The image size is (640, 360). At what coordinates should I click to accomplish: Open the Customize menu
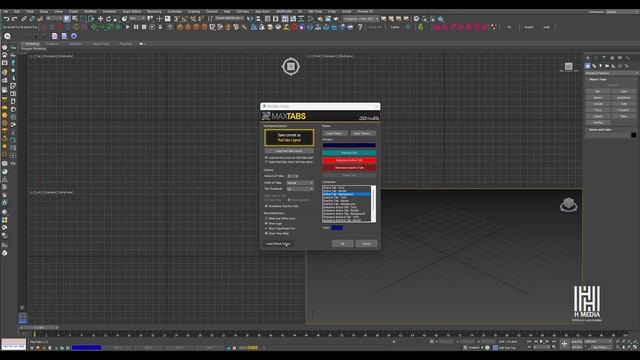coord(175,11)
